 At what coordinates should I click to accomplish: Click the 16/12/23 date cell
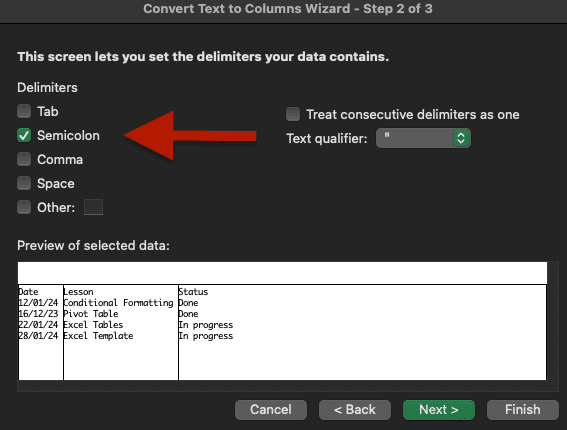38,314
